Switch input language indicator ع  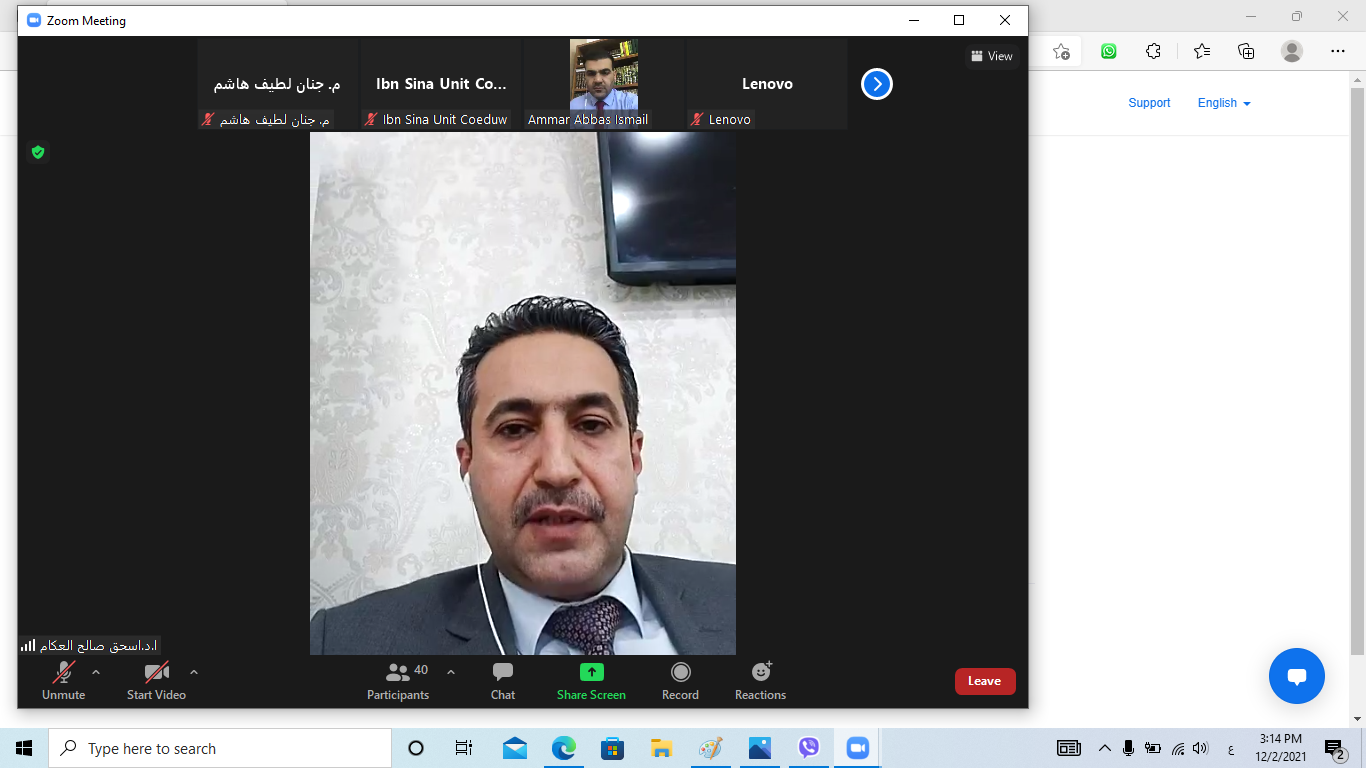[1230, 748]
